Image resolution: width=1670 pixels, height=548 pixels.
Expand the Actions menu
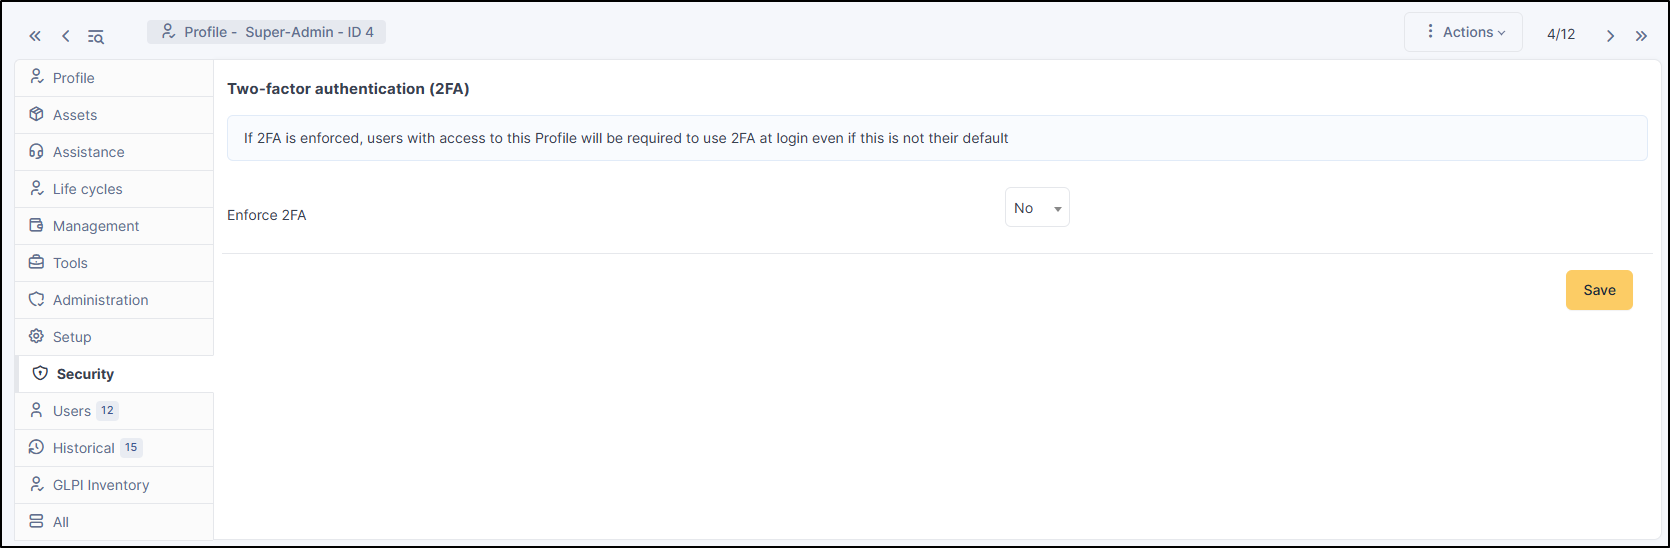[1463, 32]
